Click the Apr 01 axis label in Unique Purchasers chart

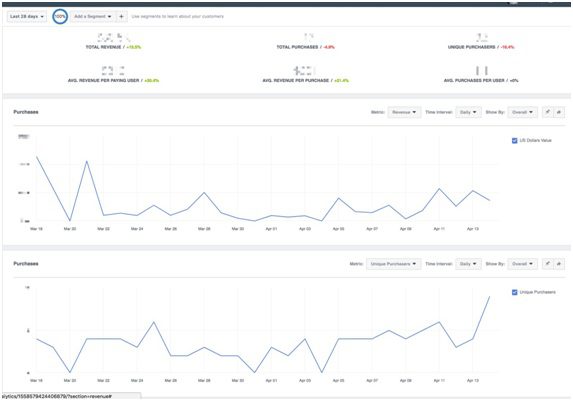[x=271, y=381]
